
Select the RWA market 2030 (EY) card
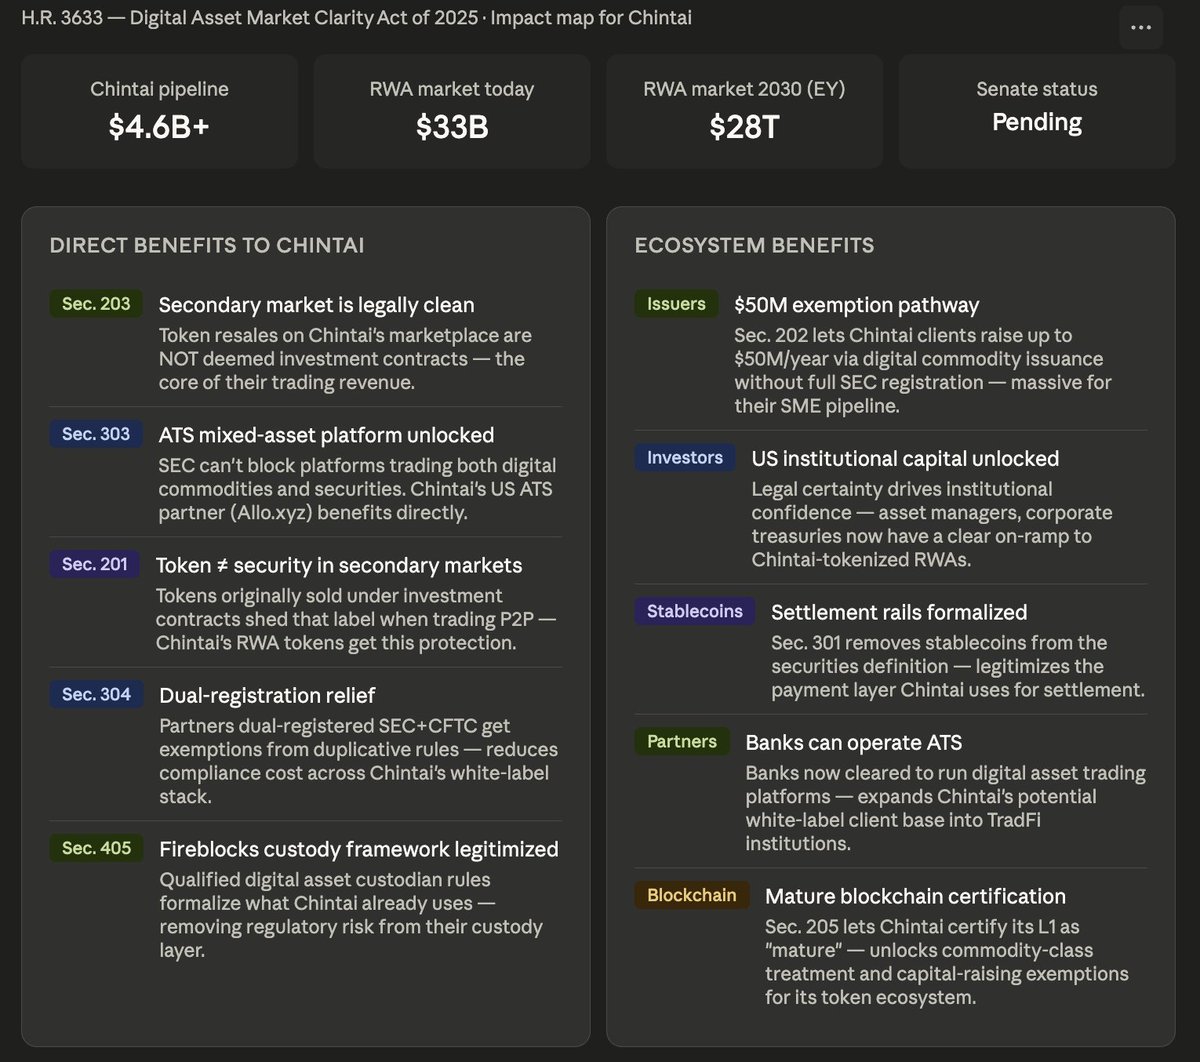[x=745, y=111]
